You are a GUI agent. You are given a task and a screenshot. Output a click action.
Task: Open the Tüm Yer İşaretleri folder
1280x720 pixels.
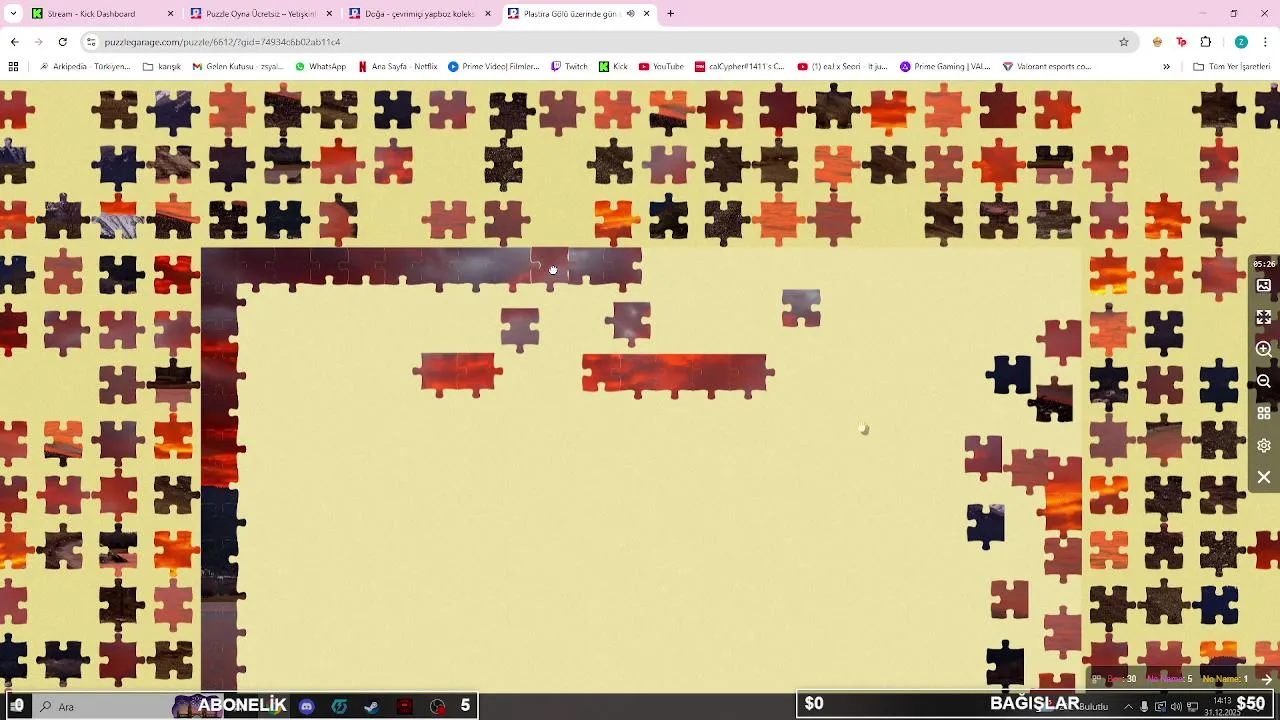coord(1232,67)
